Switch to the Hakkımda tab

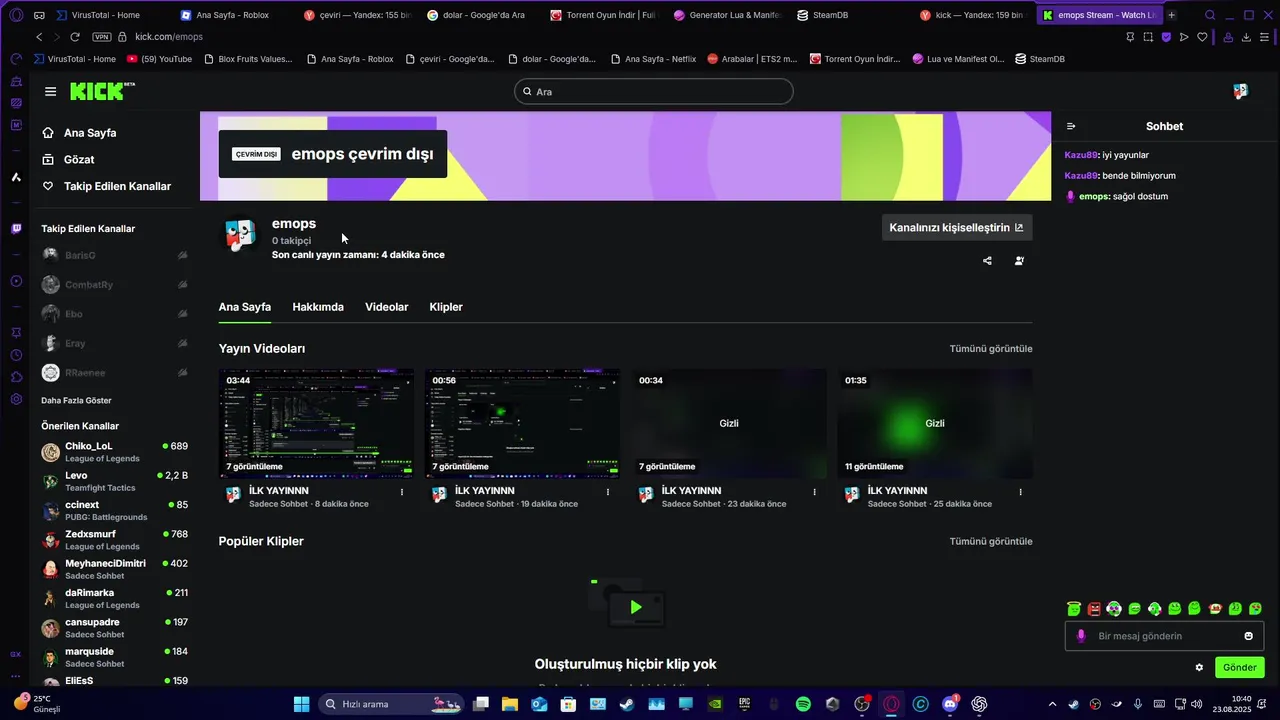pyautogui.click(x=318, y=307)
